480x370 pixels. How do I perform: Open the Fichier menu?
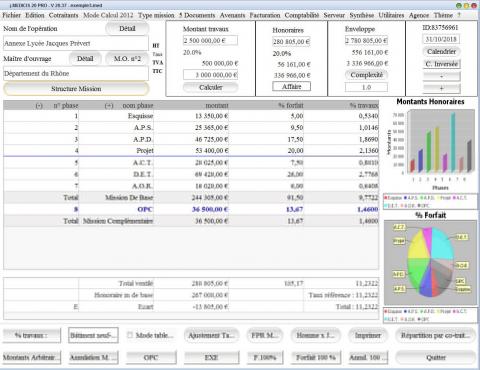12,15
